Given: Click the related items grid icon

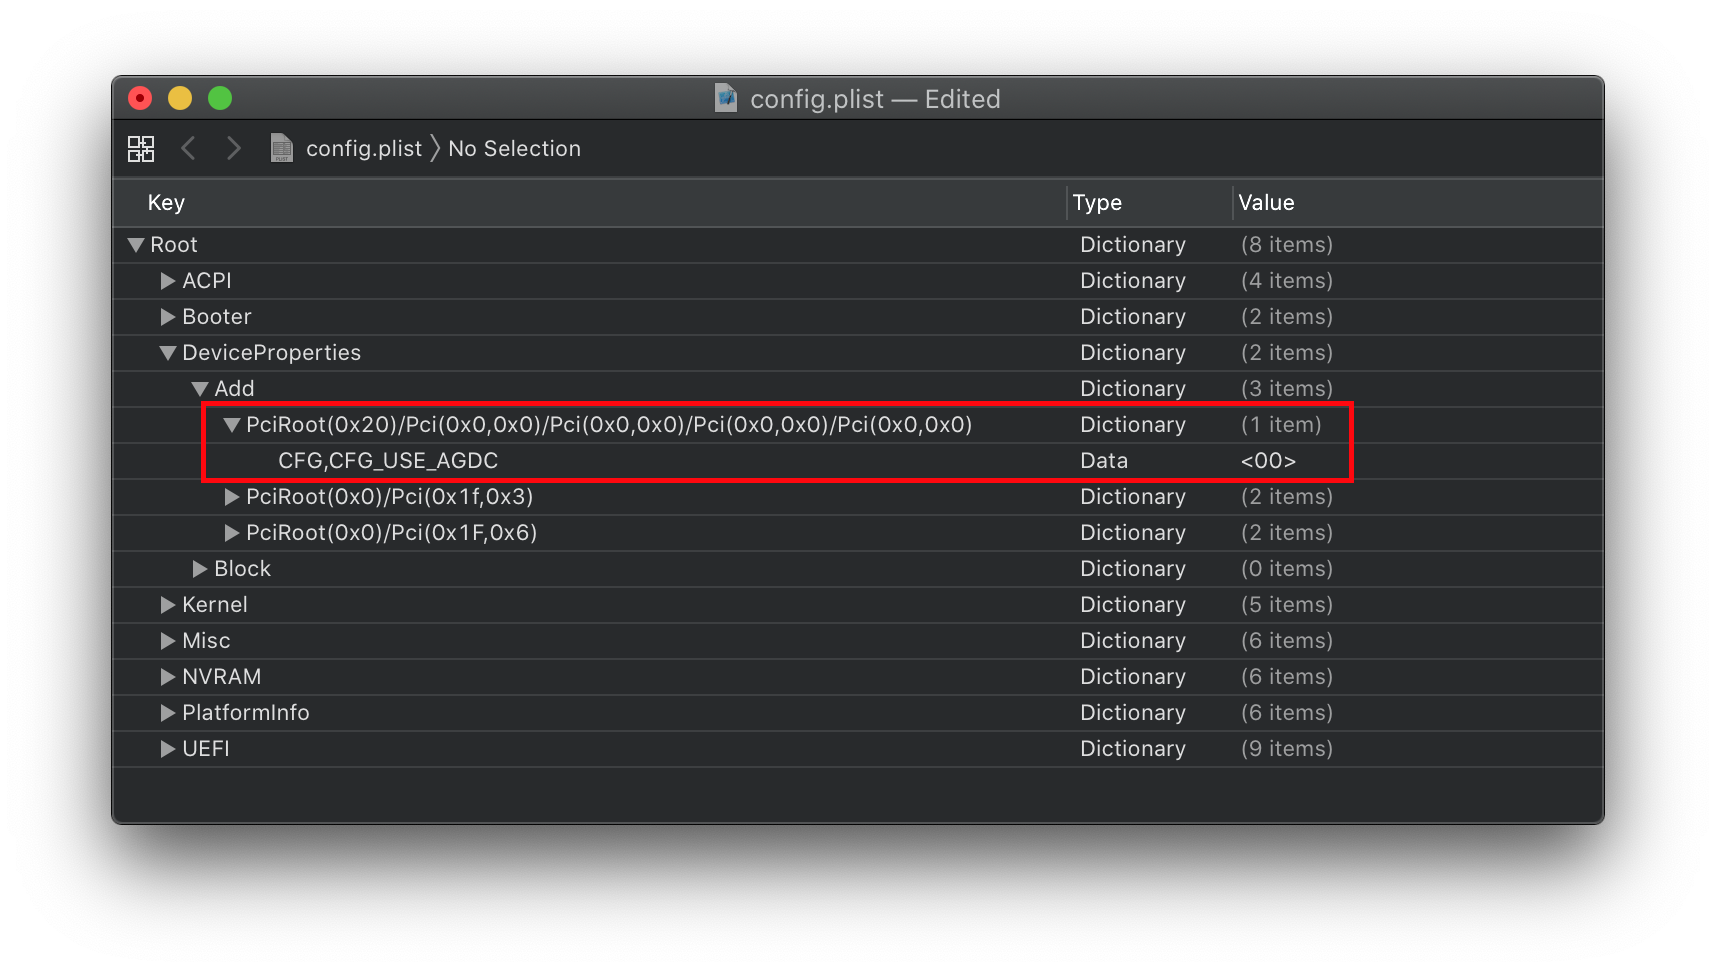Looking at the screenshot, I should click(x=141, y=149).
